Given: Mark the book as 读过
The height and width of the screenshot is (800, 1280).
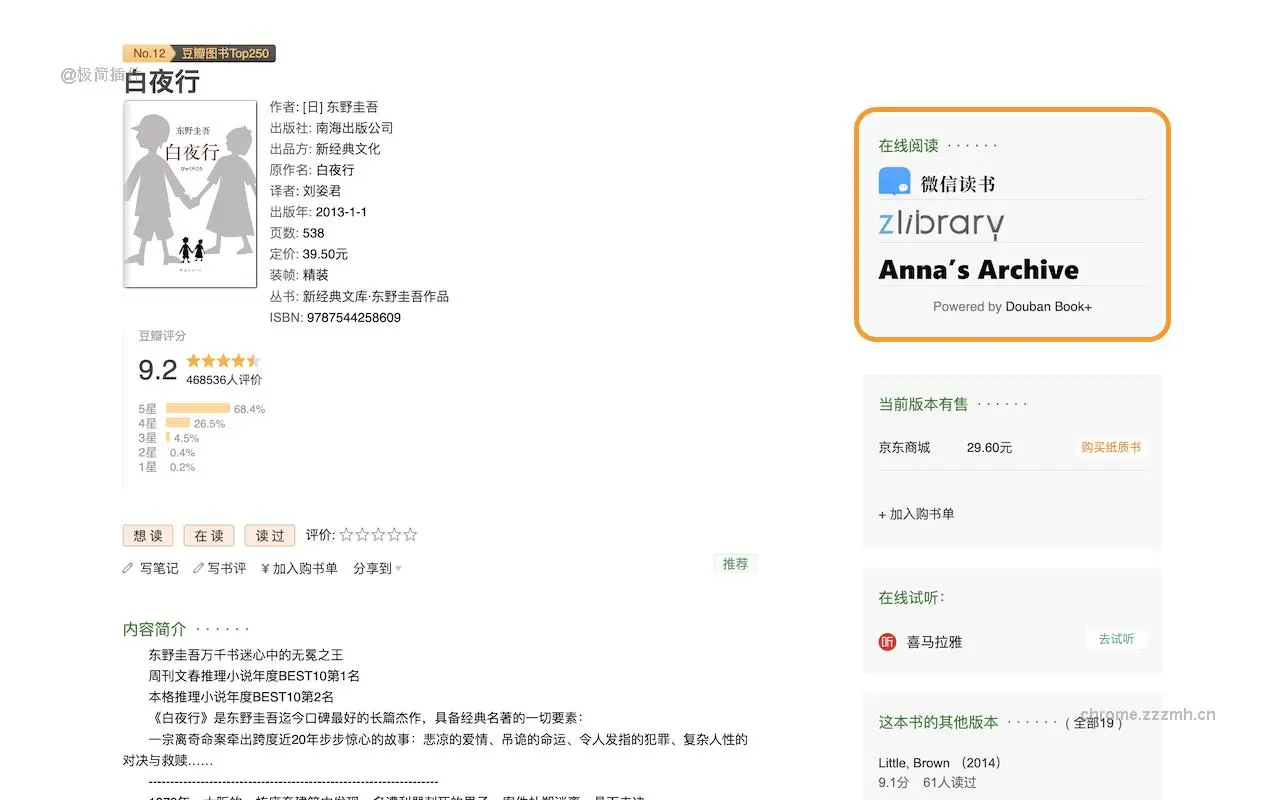Looking at the screenshot, I should click(269, 535).
